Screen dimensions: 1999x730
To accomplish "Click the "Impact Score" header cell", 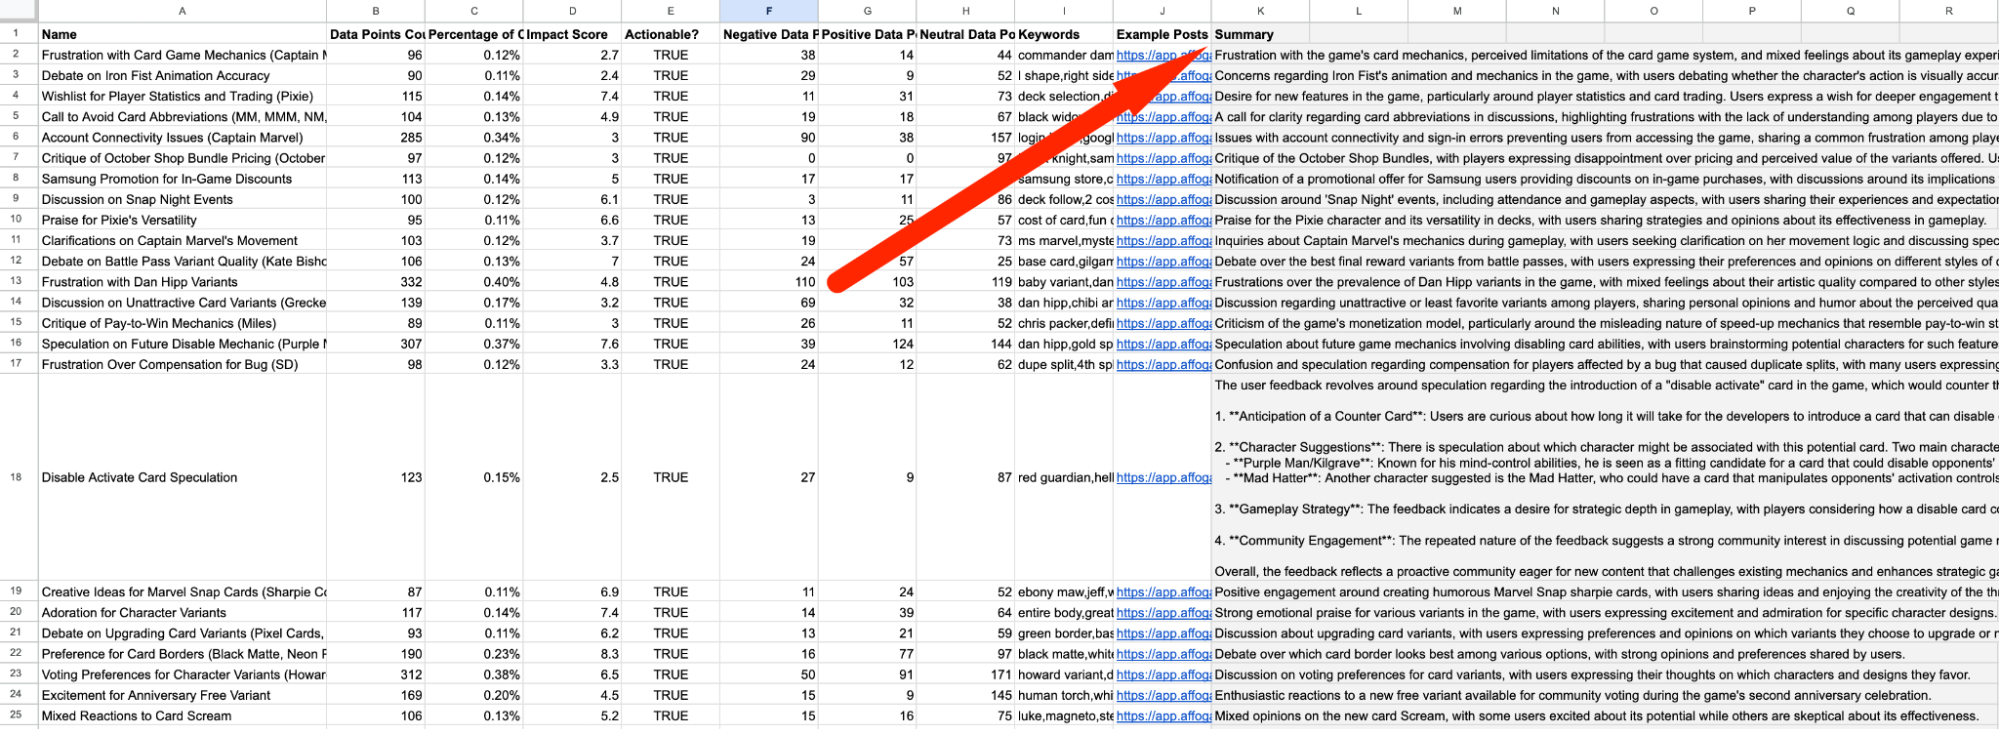I will 571,34.
